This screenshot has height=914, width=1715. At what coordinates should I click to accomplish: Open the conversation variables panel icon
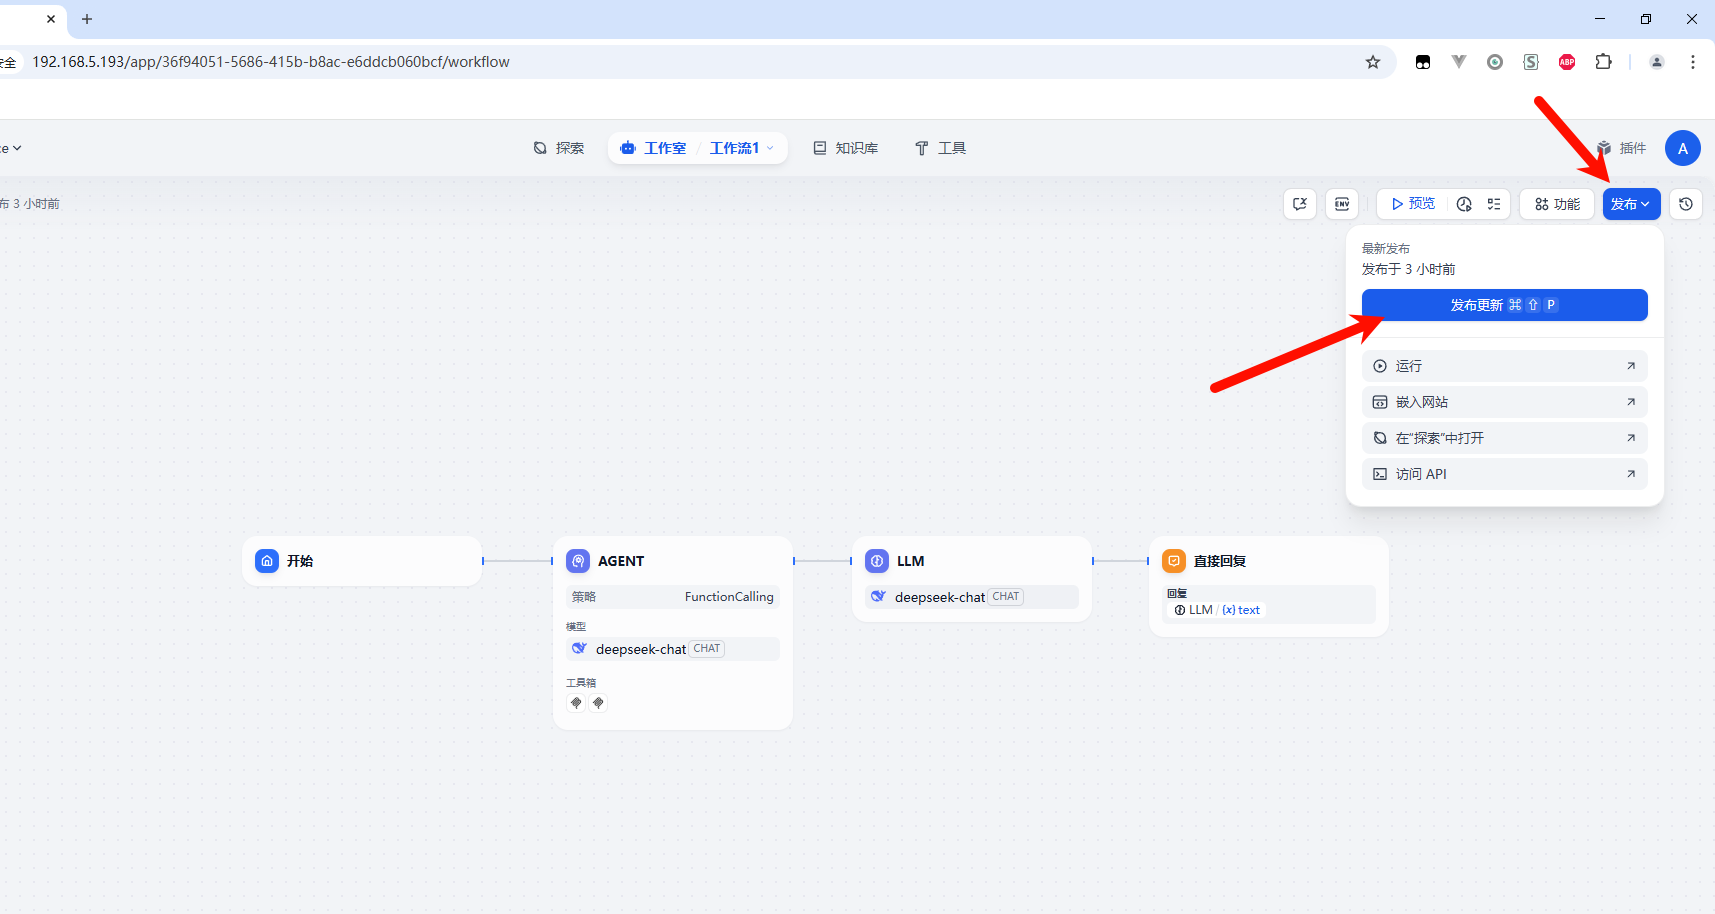point(1300,204)
